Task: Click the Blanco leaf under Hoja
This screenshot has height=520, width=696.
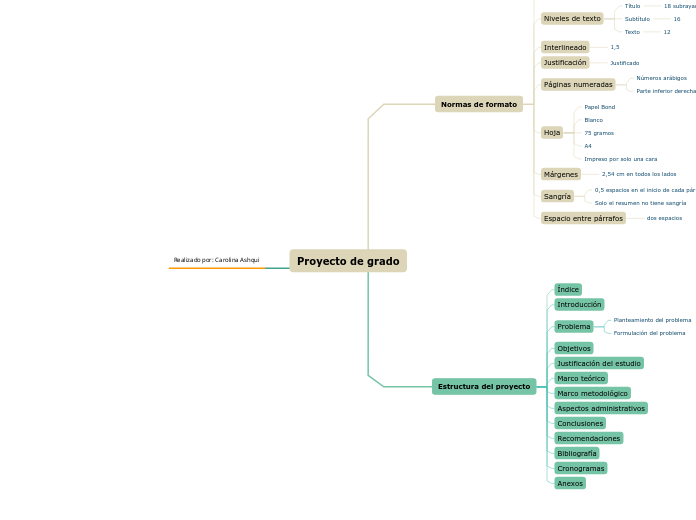Action: [x=593, y=120]
